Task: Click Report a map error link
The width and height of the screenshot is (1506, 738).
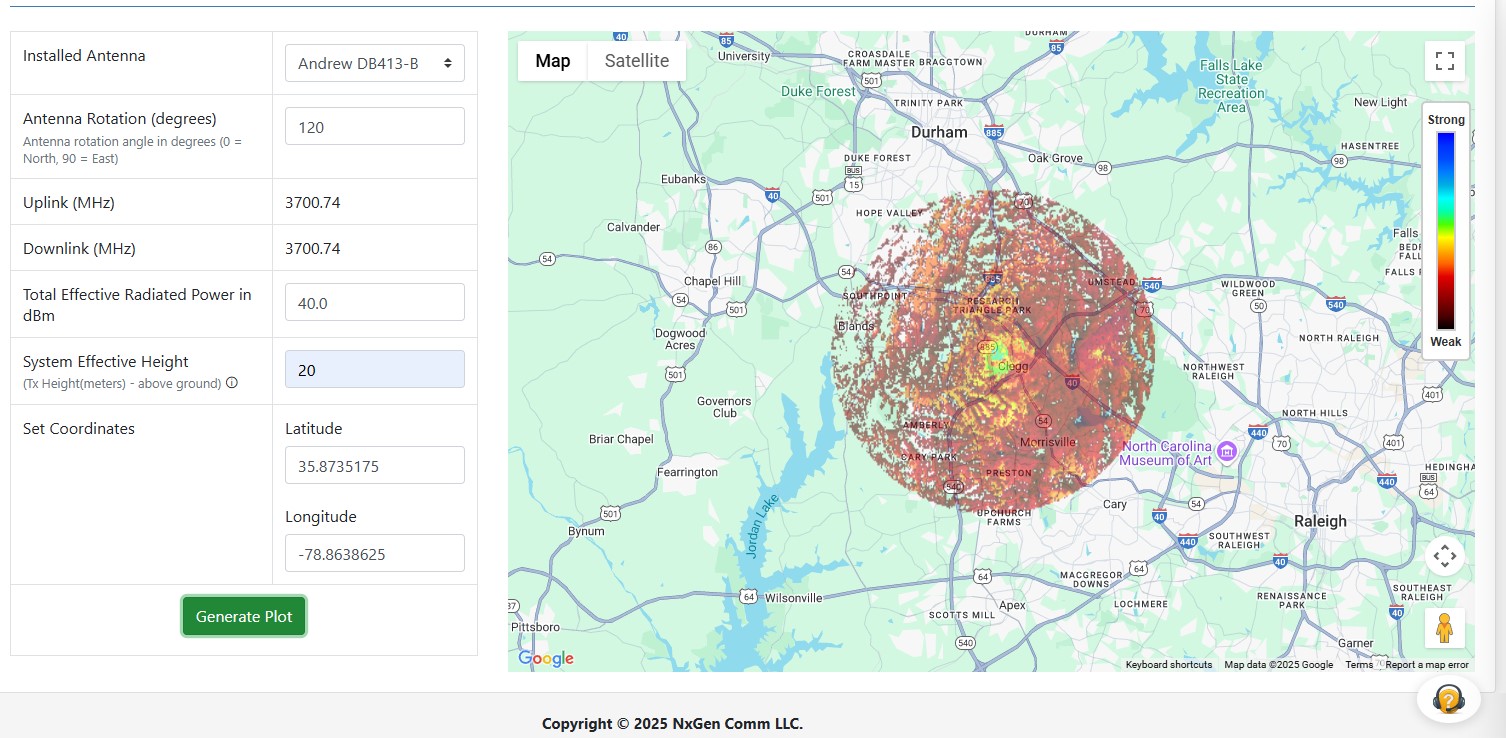Action: (1427, 665)
